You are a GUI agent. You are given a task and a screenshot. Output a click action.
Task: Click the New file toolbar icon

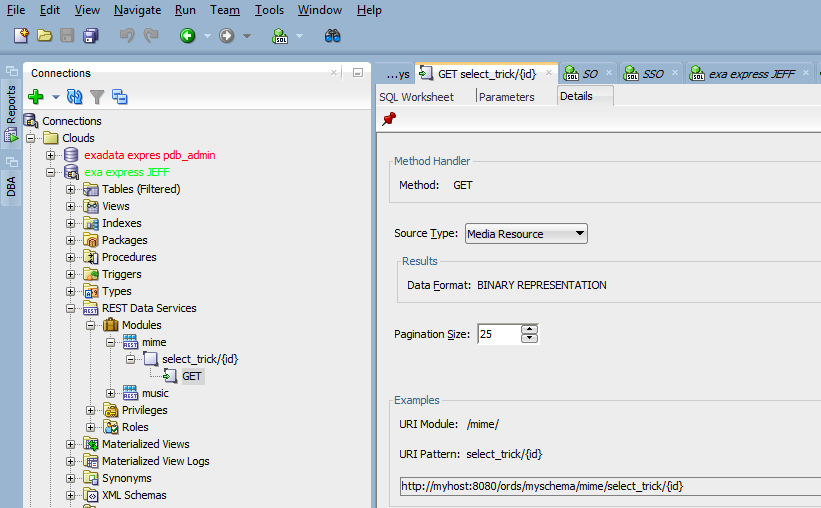[21, 36]
